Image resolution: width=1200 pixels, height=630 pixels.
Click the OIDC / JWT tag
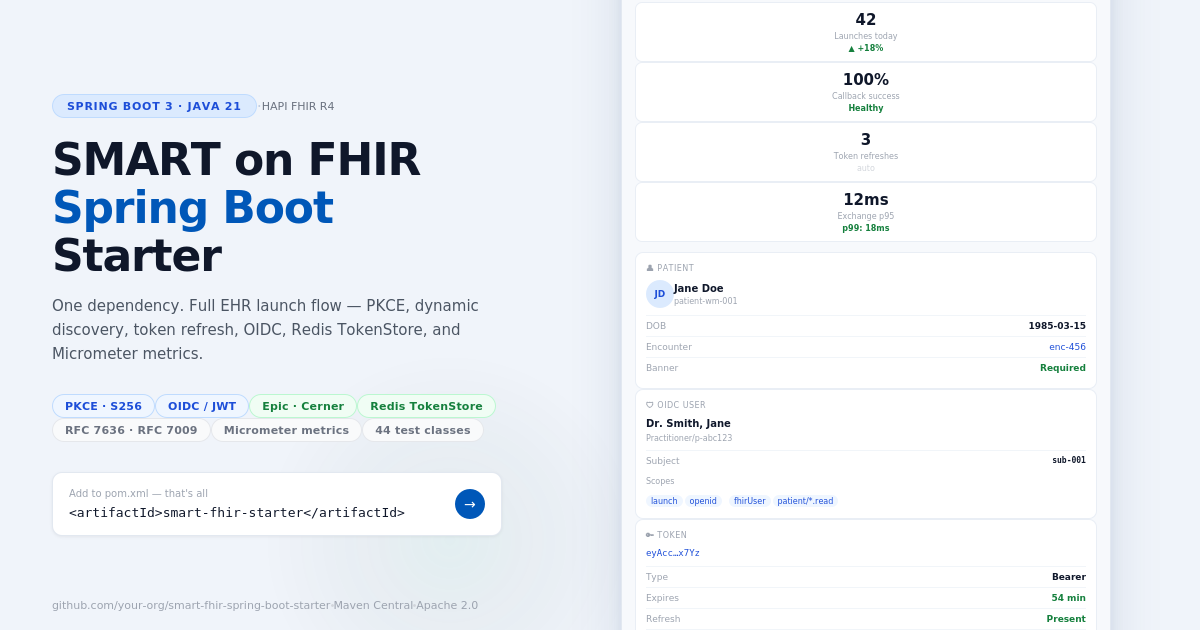click(202, 406)
